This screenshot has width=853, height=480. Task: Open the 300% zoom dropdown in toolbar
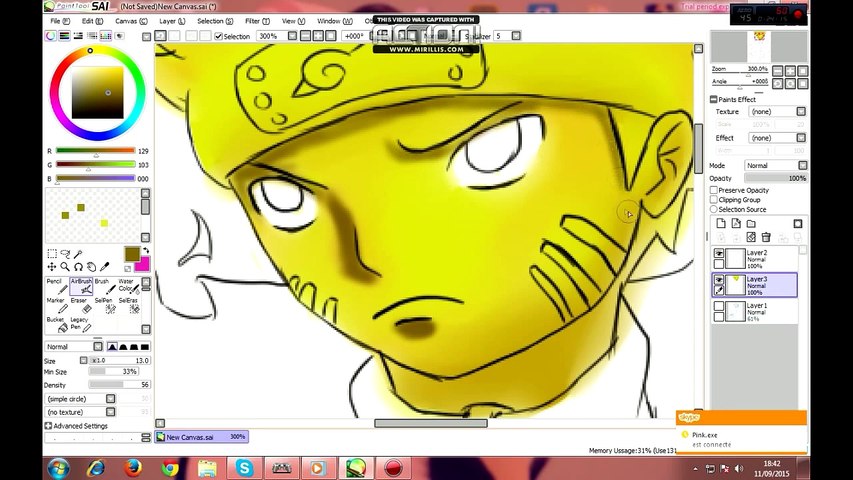pyautogui.click(x=292, y=36)
